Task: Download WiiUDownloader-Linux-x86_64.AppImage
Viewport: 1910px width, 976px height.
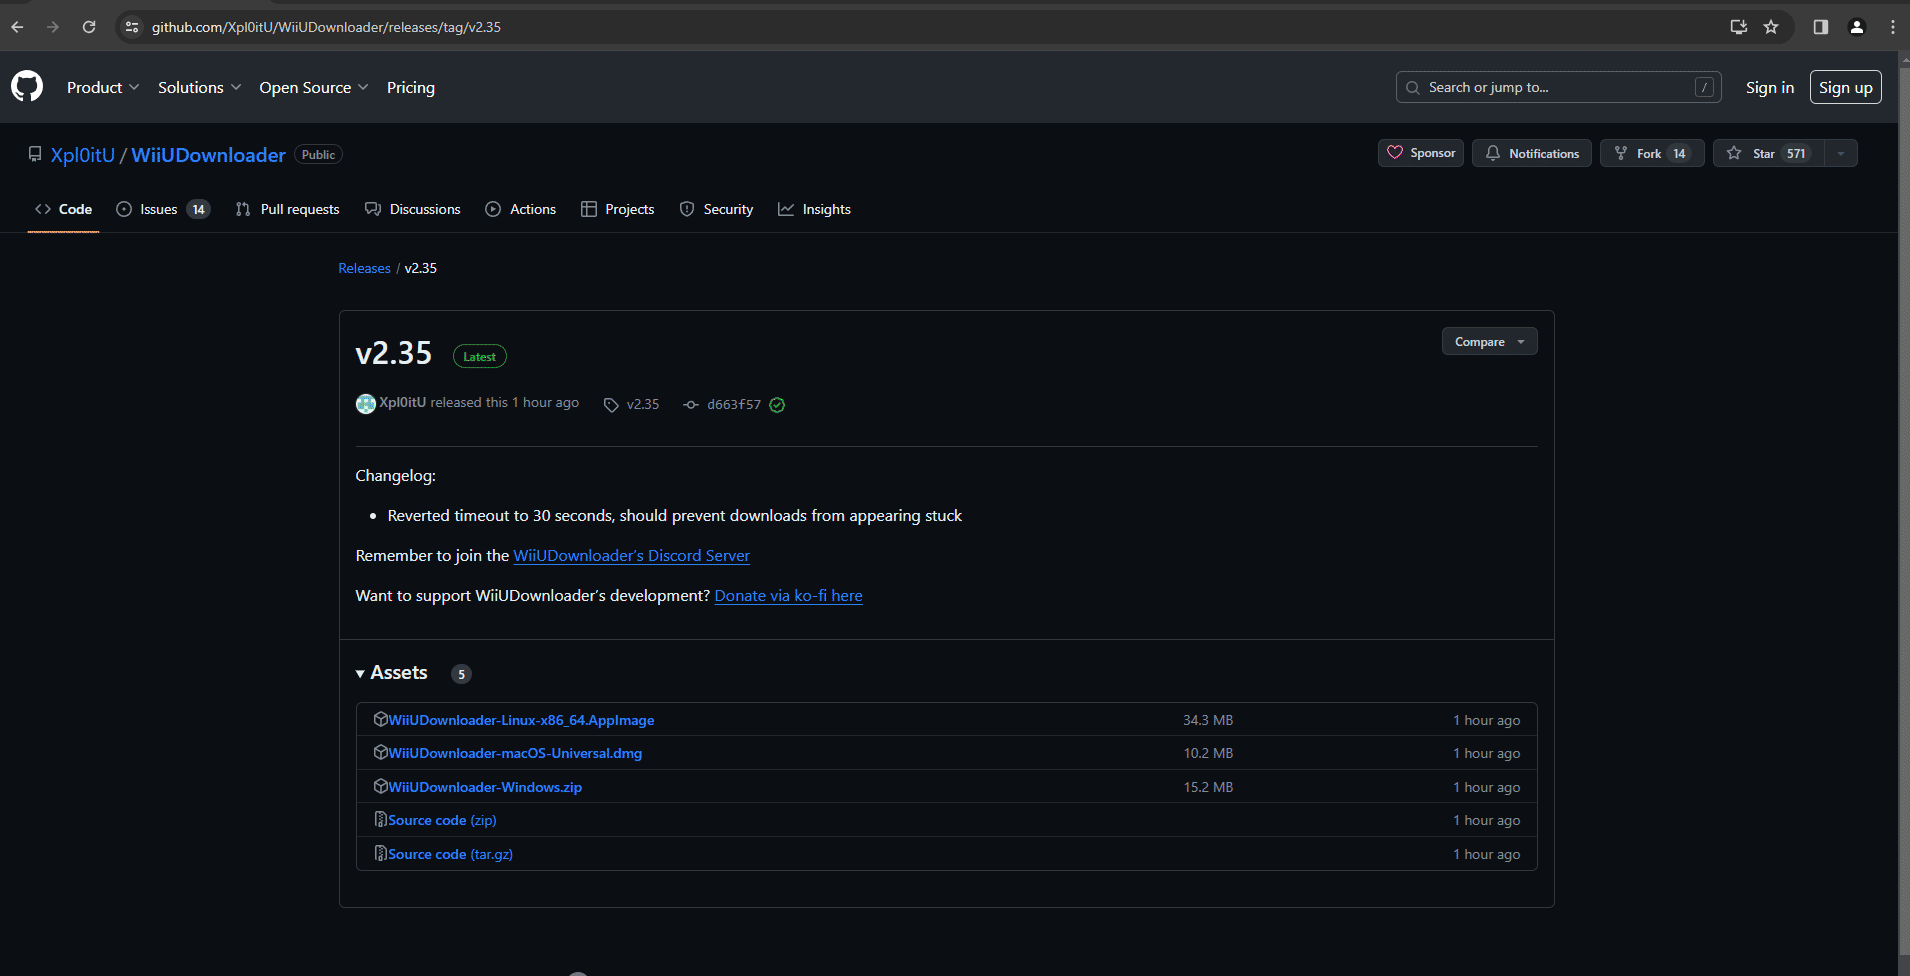Action: coord(521,720)
